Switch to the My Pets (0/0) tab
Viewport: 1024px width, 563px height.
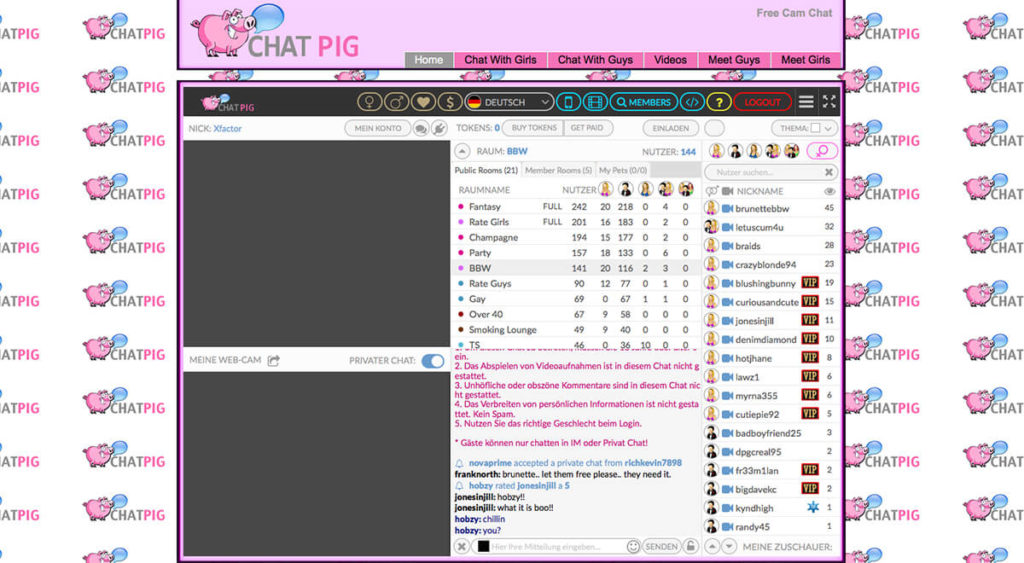(623, 170)
